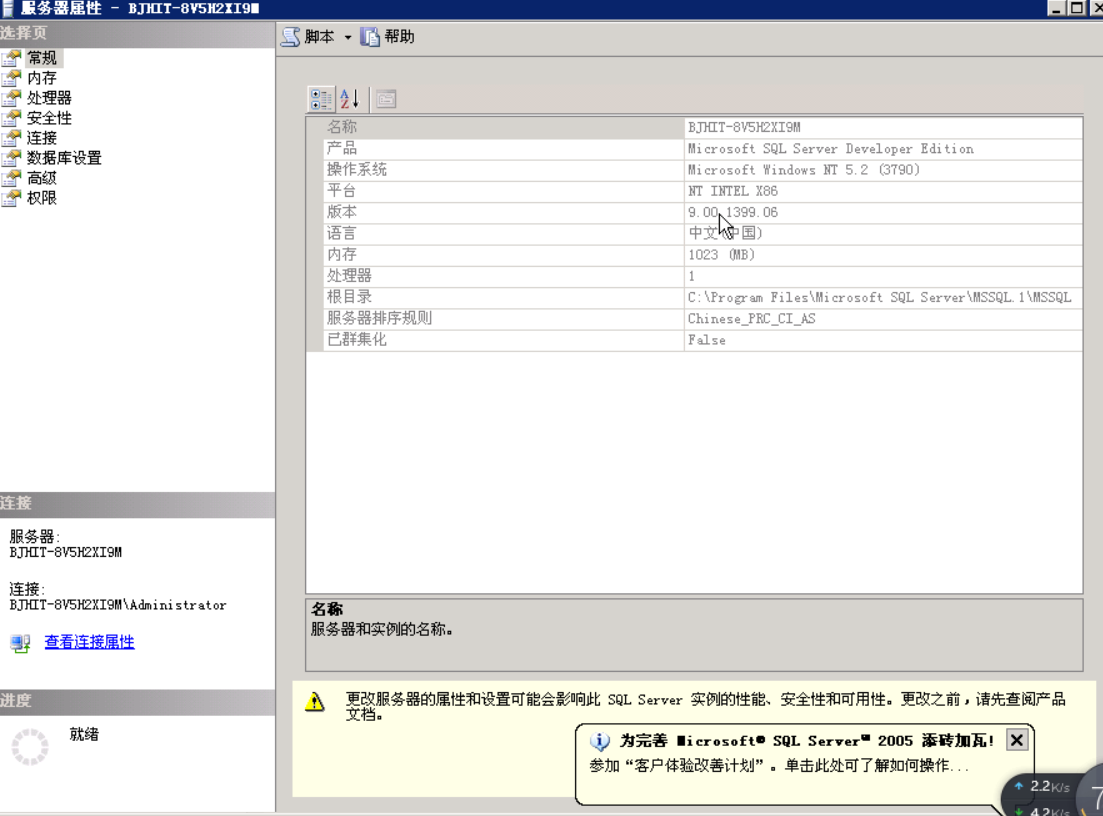Click the value NT INTEL X86

click(732, 191)
